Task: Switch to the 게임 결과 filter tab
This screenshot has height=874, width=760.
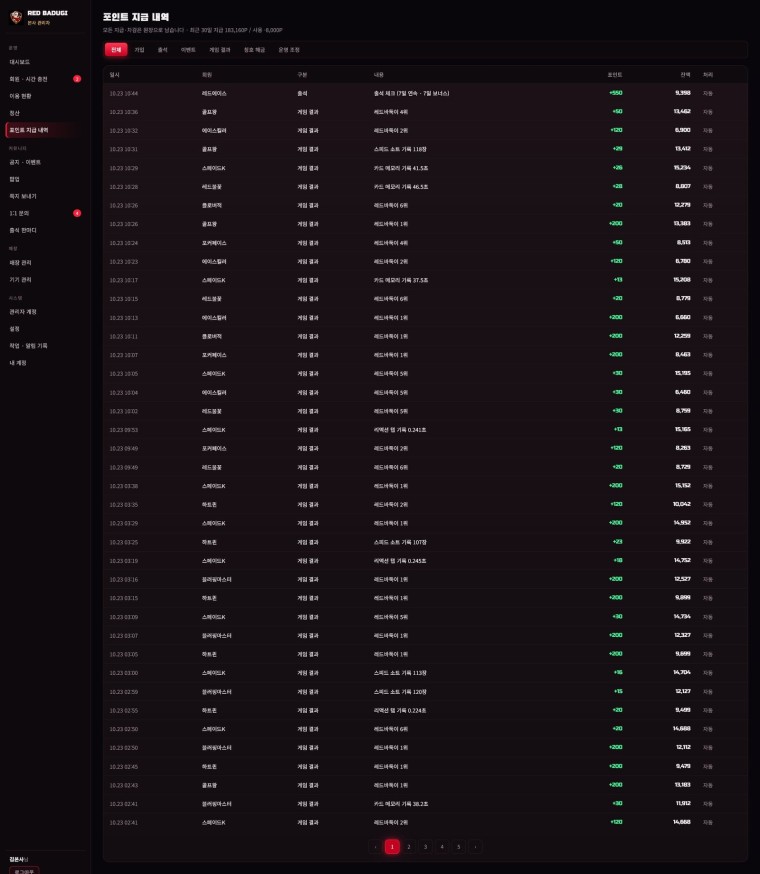Action: tap(220, 50)
